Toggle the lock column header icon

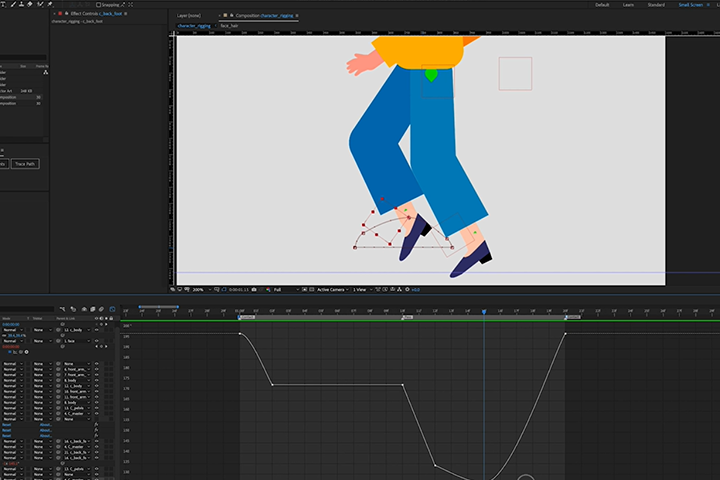111,318
